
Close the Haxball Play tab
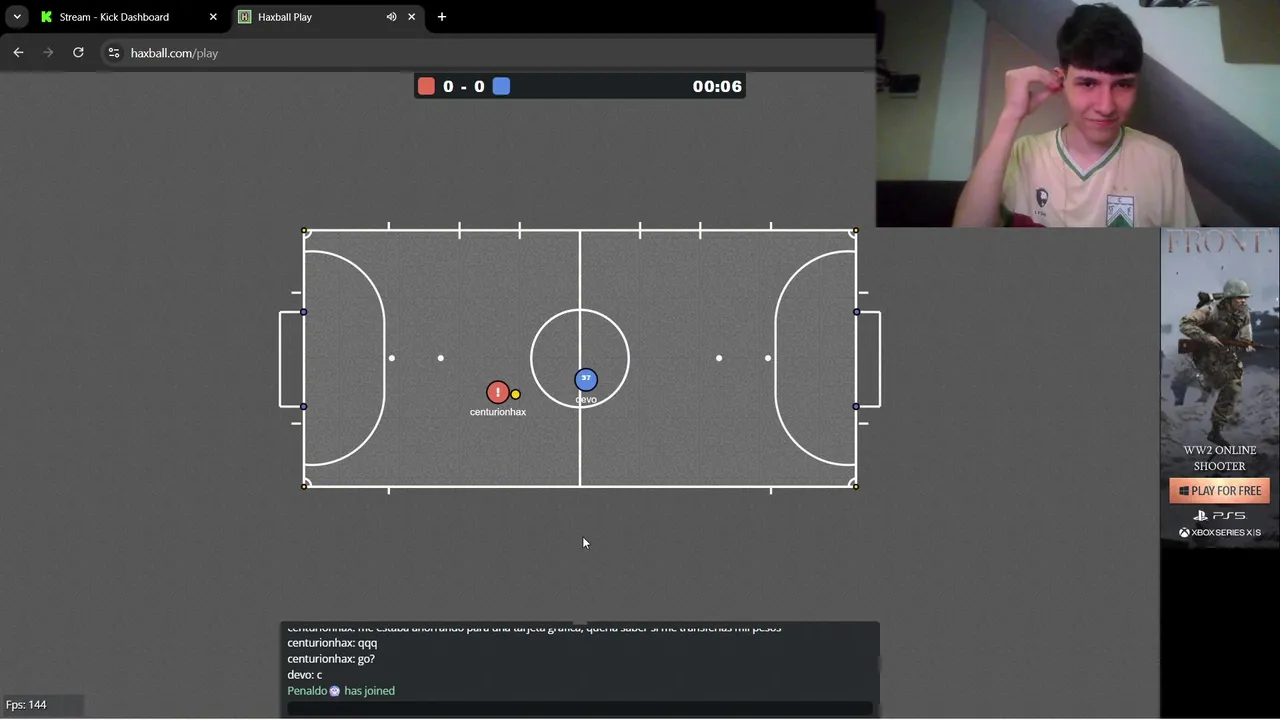point(411,17)
